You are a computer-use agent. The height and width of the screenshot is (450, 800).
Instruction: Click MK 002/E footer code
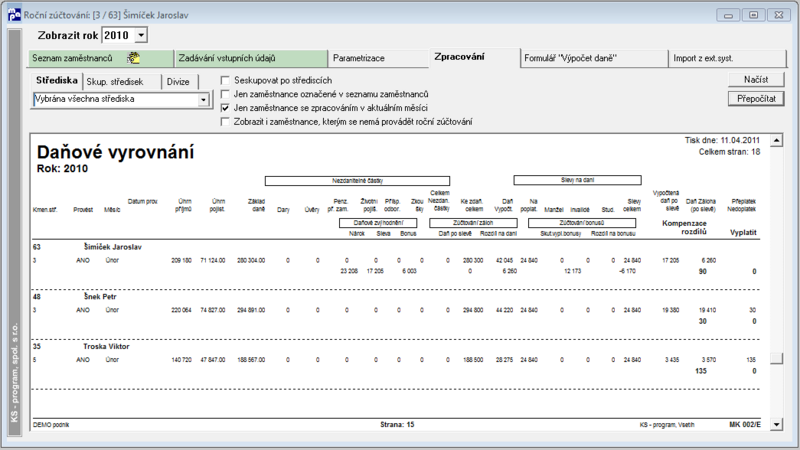tap(745, 424)
